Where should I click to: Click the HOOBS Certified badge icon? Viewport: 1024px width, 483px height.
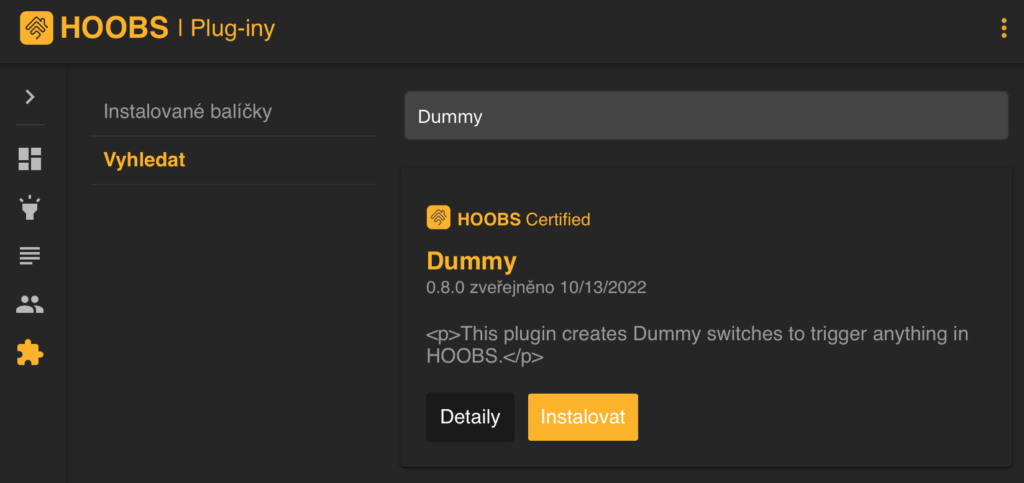pyautogui.click(x=438, y=218)
